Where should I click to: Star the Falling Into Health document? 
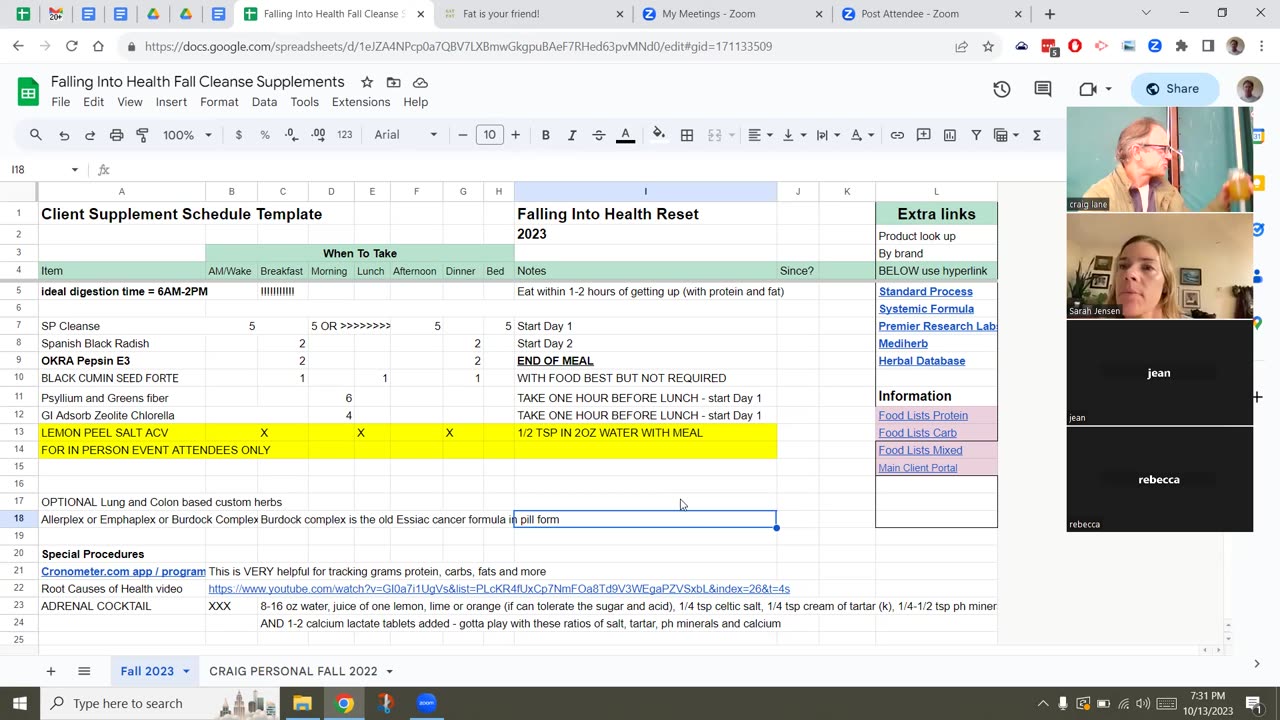tap(367, 82)
